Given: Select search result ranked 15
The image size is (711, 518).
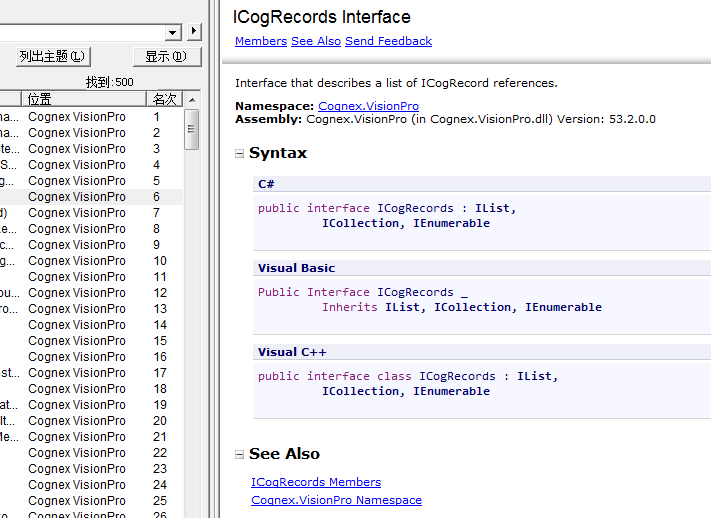Looking at the screenshot, I should tap(92, 341).
